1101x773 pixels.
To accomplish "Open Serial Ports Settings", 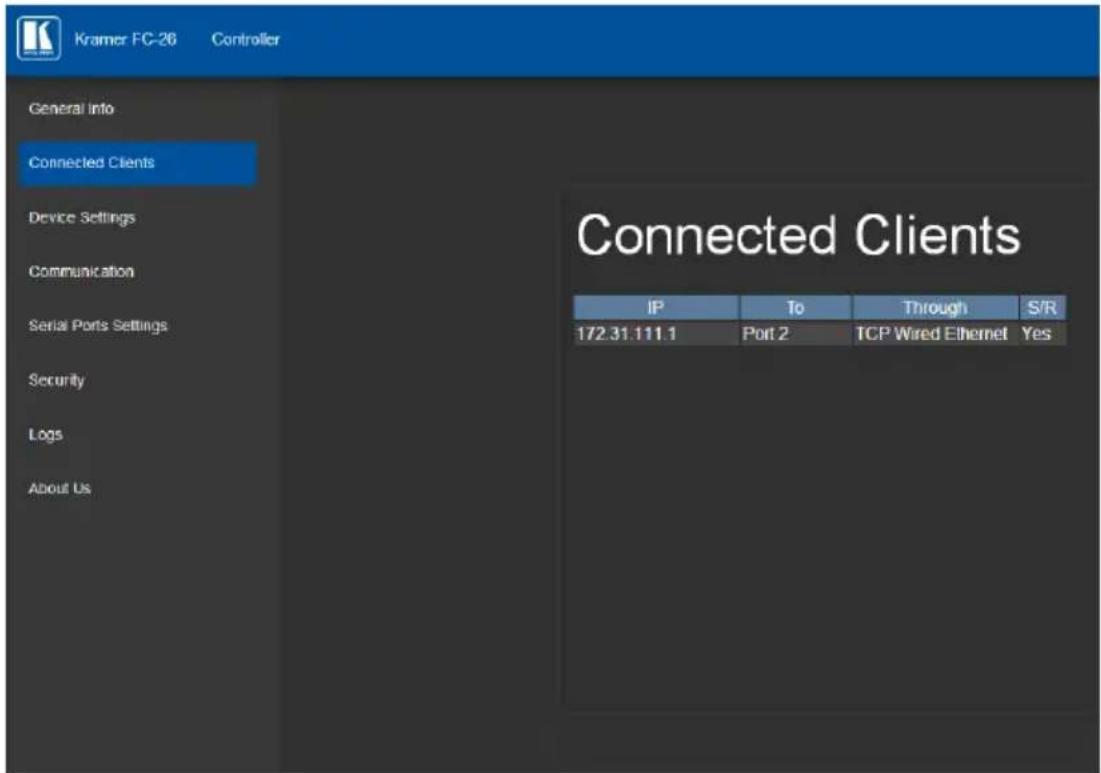I will pos(98,326).
